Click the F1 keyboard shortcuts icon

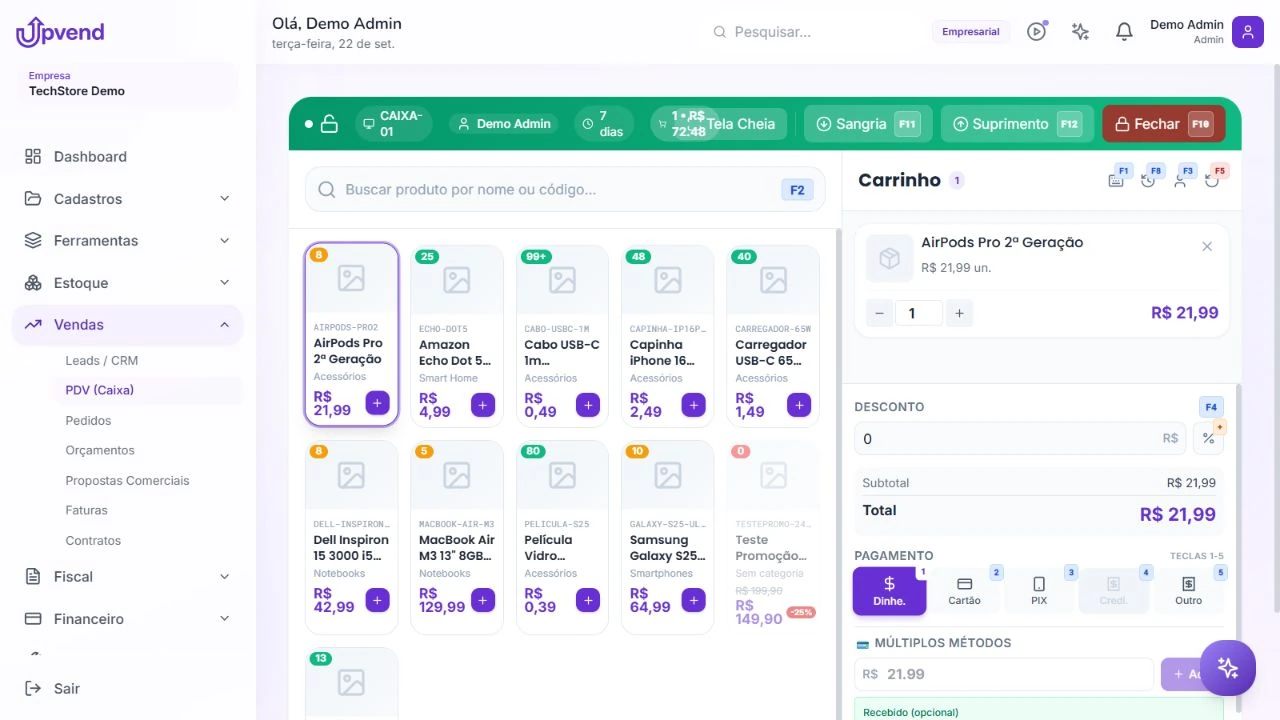[1117, 180]
